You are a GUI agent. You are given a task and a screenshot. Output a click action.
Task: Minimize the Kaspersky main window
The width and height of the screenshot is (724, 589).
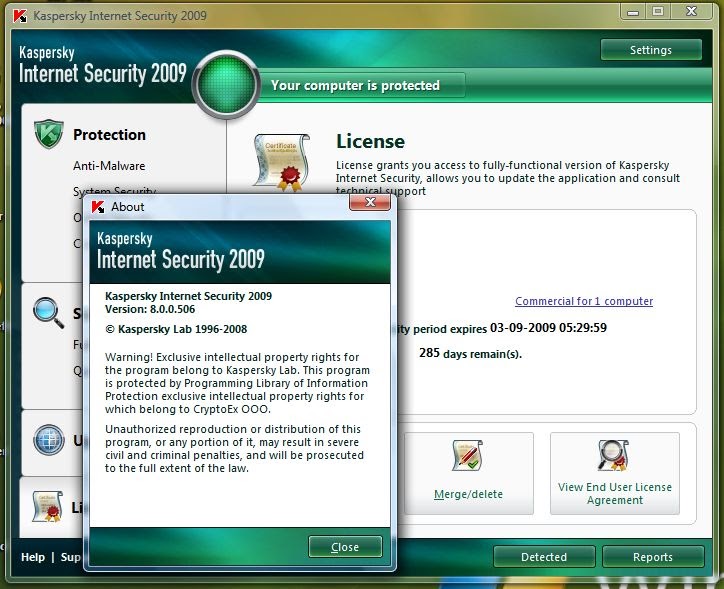pyautogui.click(x=633, y=12)
